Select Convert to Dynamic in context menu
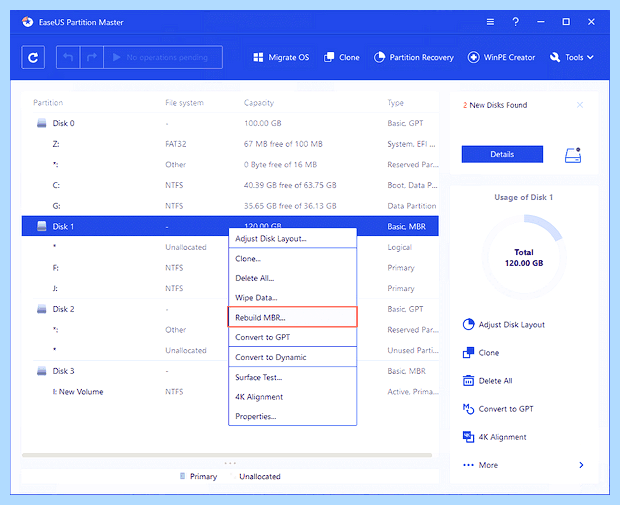The image size is (620, 505). 293,357
